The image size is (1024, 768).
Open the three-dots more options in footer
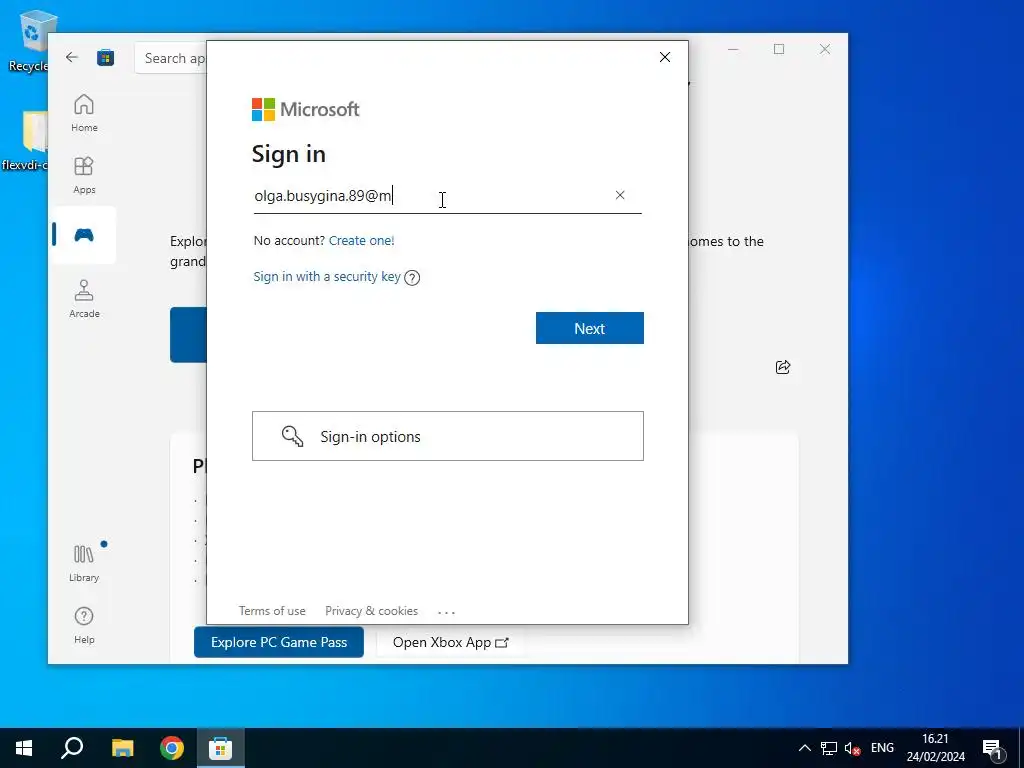tap(447, 612)
